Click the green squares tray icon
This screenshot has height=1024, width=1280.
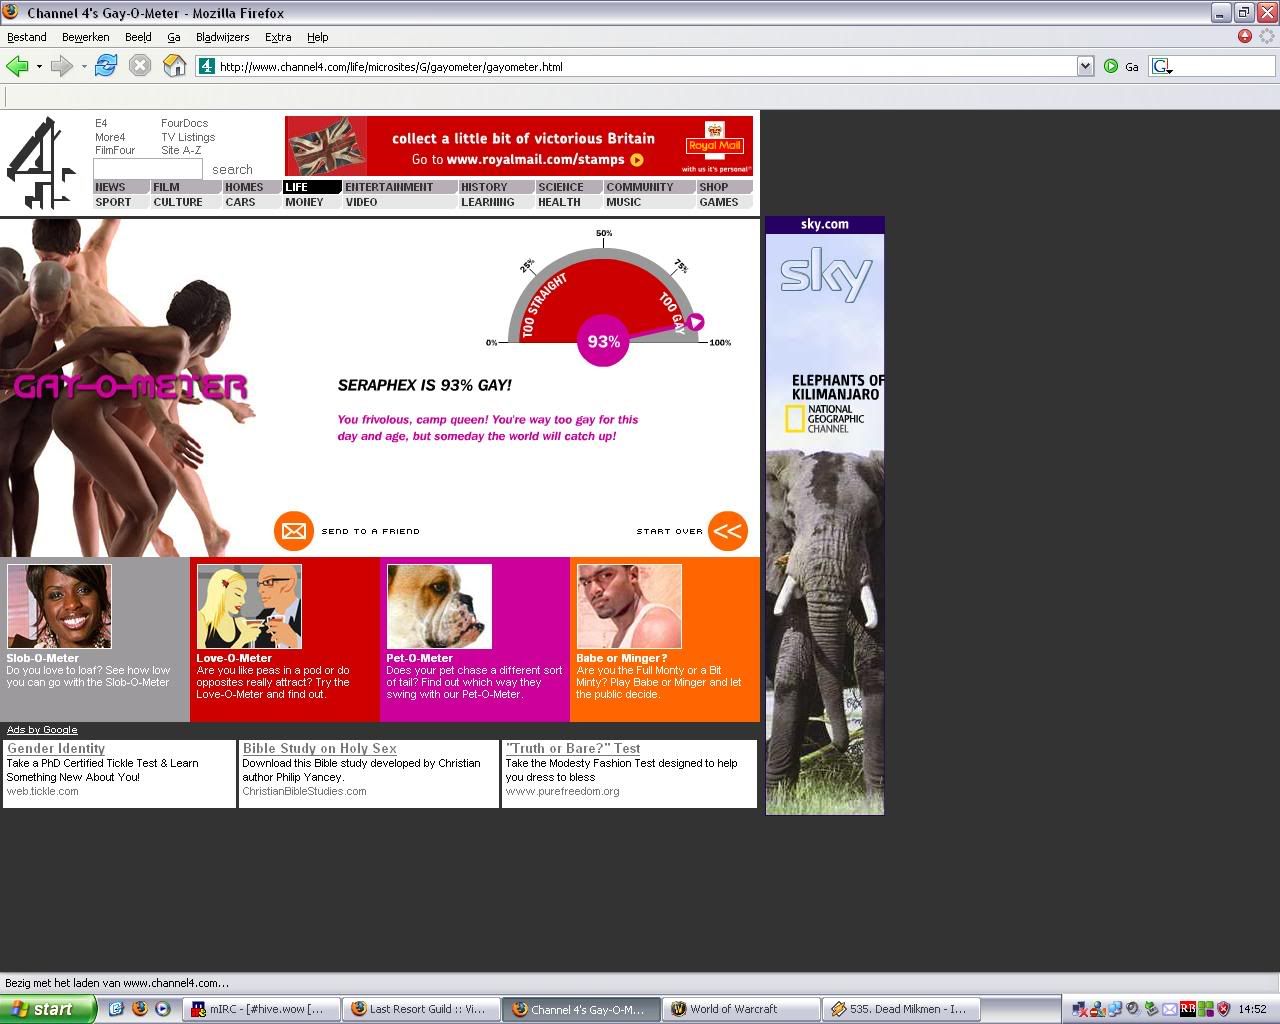1206,1009
